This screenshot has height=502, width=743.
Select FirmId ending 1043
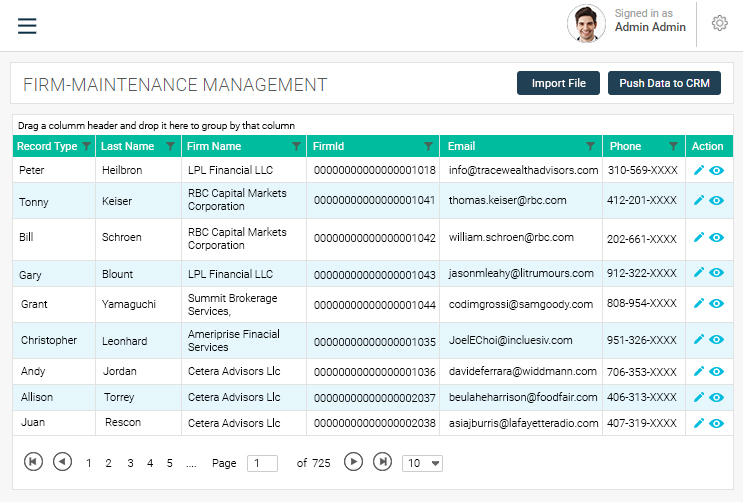pyautogui.click(x=374, y=274)
